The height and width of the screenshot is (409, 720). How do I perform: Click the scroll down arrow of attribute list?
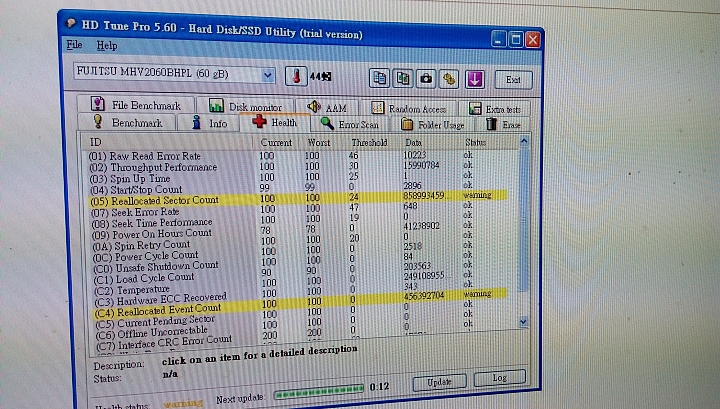[523, 322]
